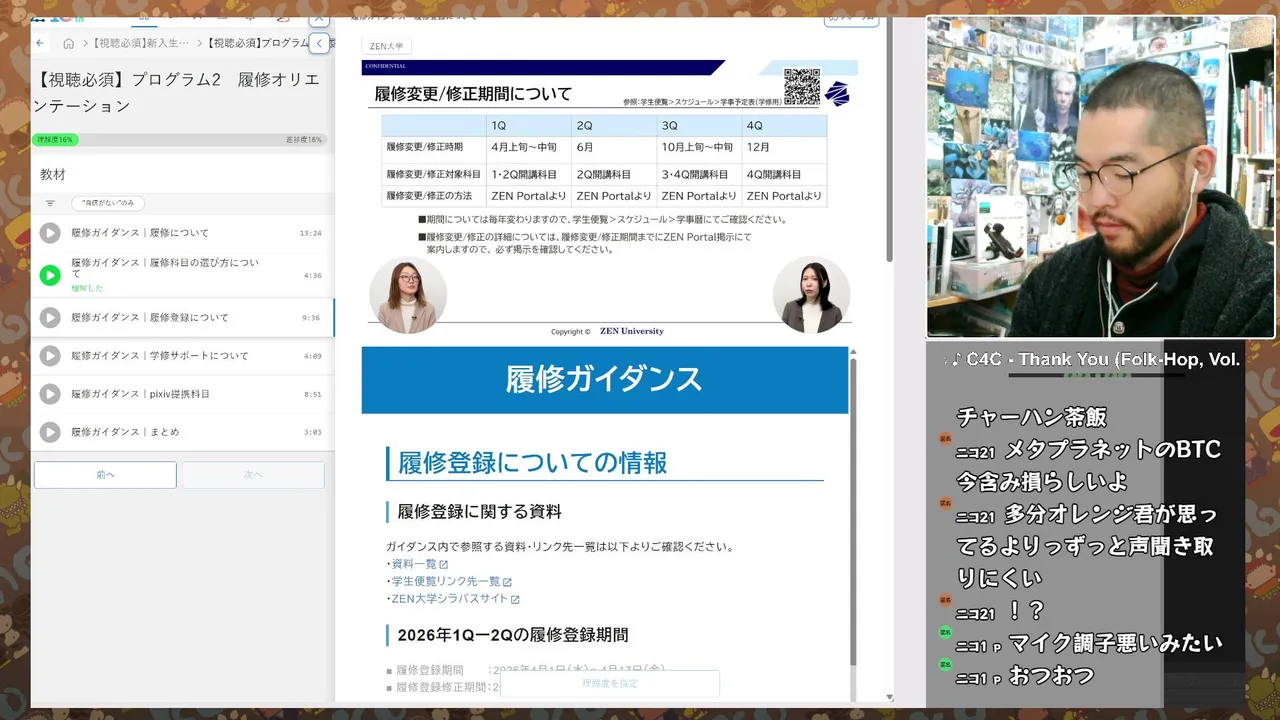The width and height of the screenshot is (1280, 720).
Task: Play 履修ガイダンス|pixiv提携科目 lesson
Action: tap(50, 394)
